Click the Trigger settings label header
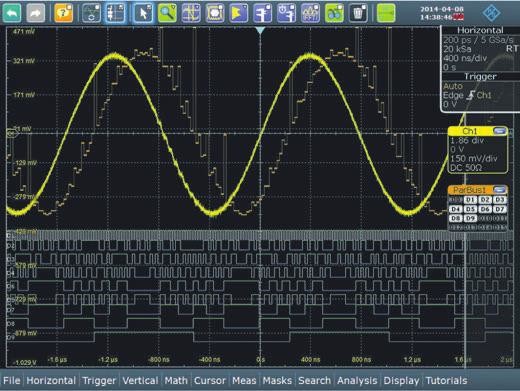This screenshot has height=391, width=520. [x=480, y=76]
